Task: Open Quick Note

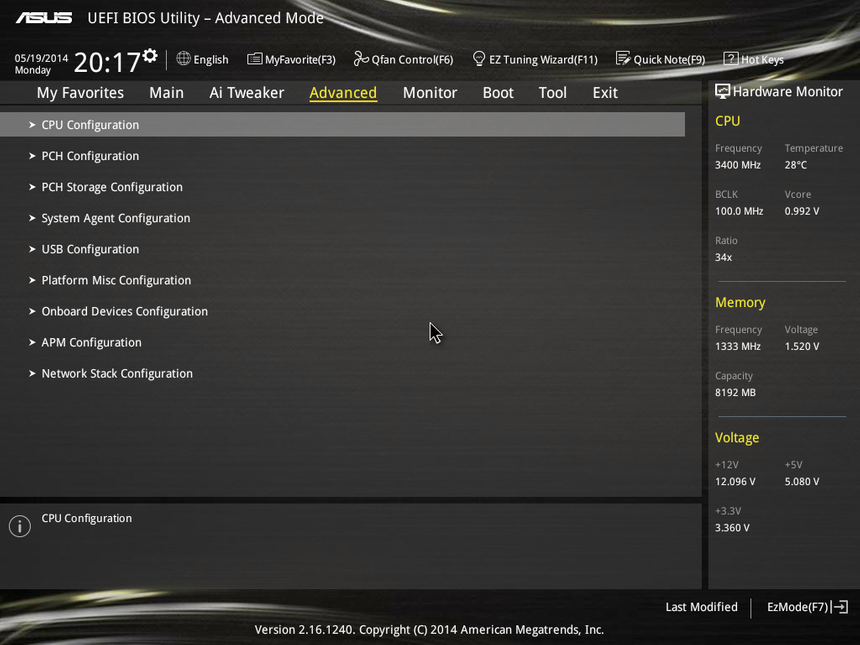Action: 661,59
